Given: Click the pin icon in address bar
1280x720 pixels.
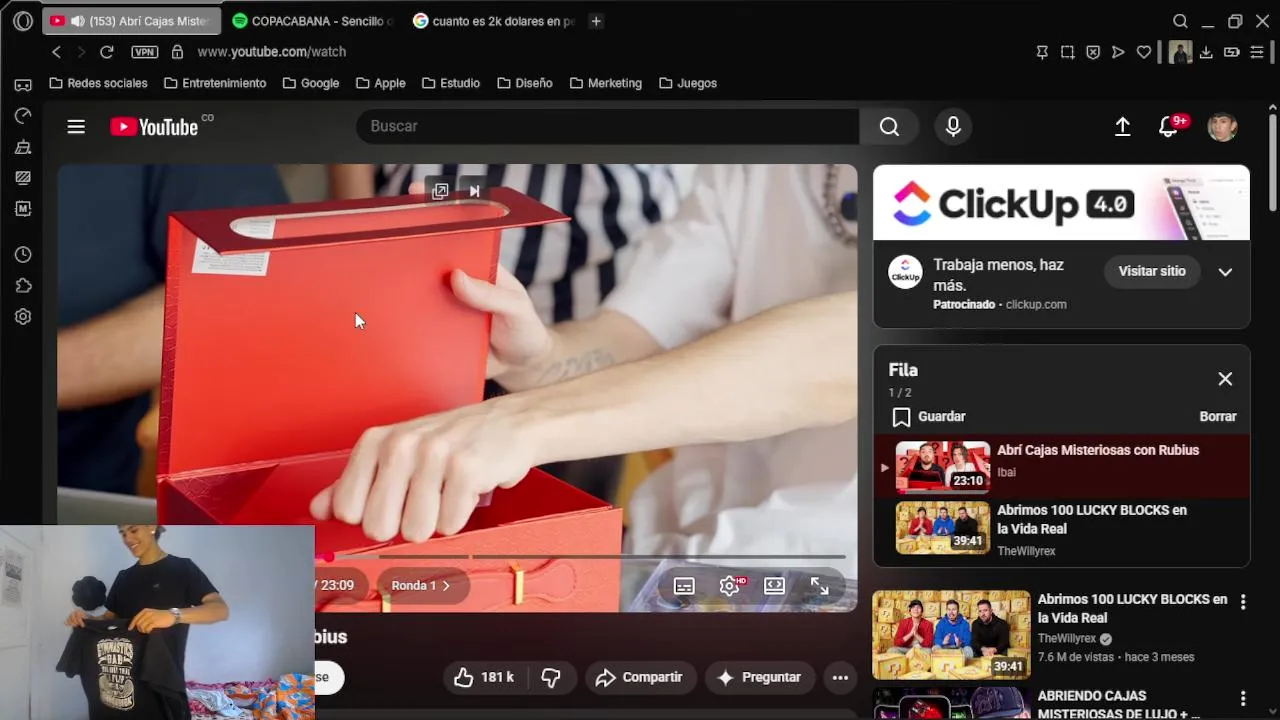Looking at the screenshot, I should click(x=1042, y=52).
